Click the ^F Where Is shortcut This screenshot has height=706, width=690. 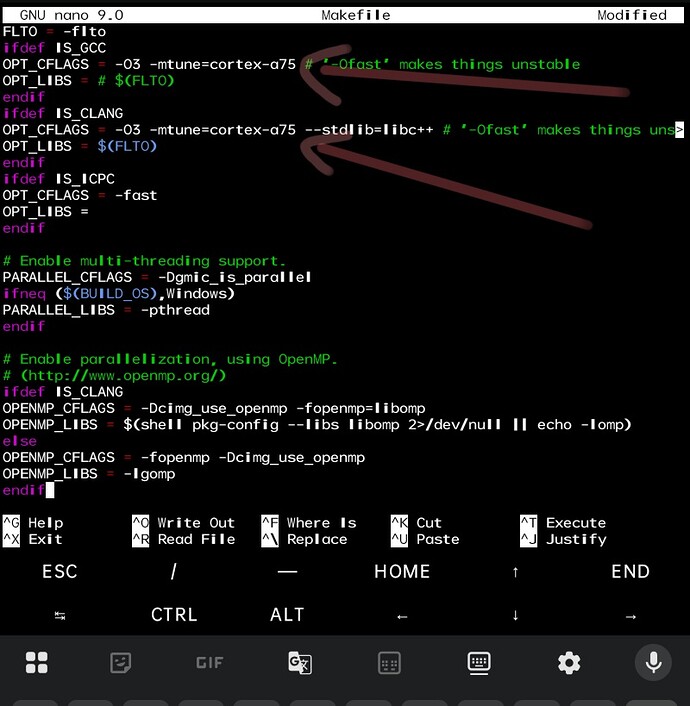coord(309,523)
